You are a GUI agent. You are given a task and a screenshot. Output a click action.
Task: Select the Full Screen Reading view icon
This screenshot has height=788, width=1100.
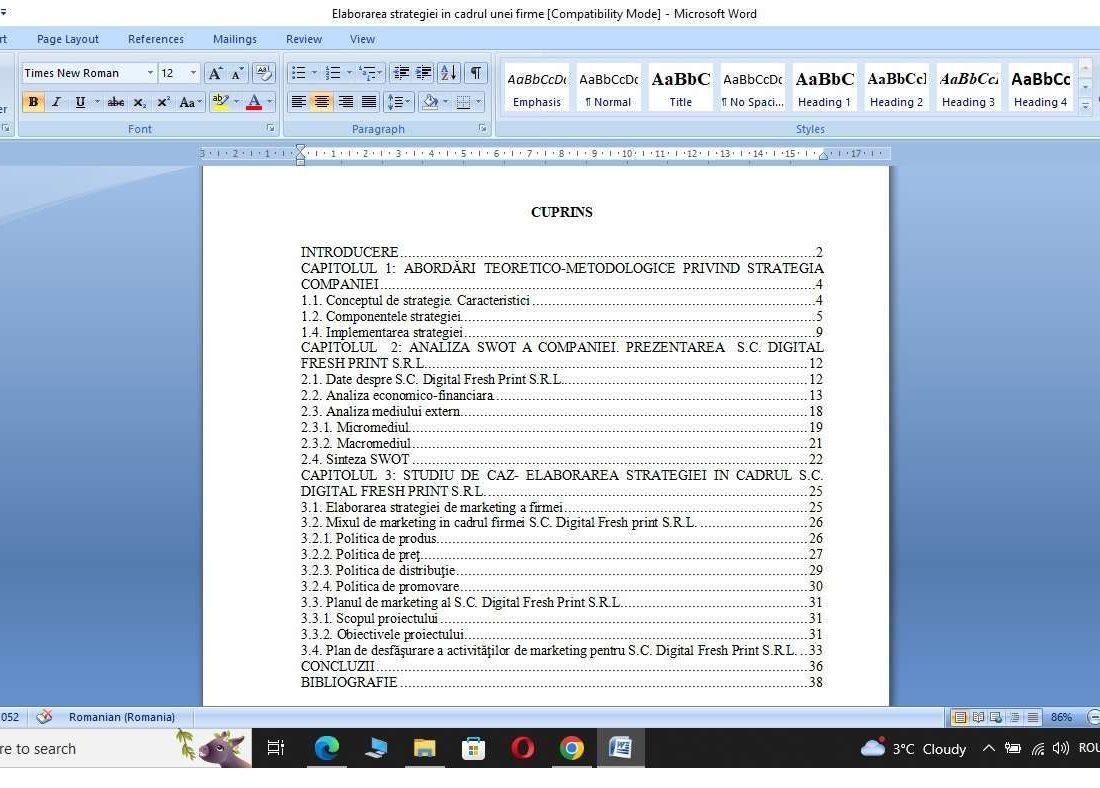[x=979, y=717]
